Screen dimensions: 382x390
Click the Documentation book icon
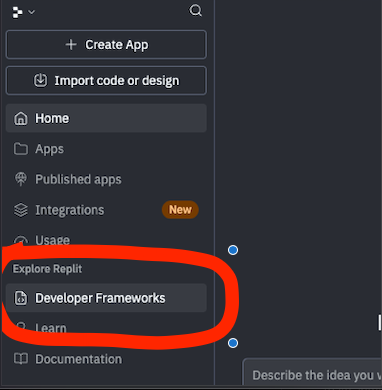point(21,359)
